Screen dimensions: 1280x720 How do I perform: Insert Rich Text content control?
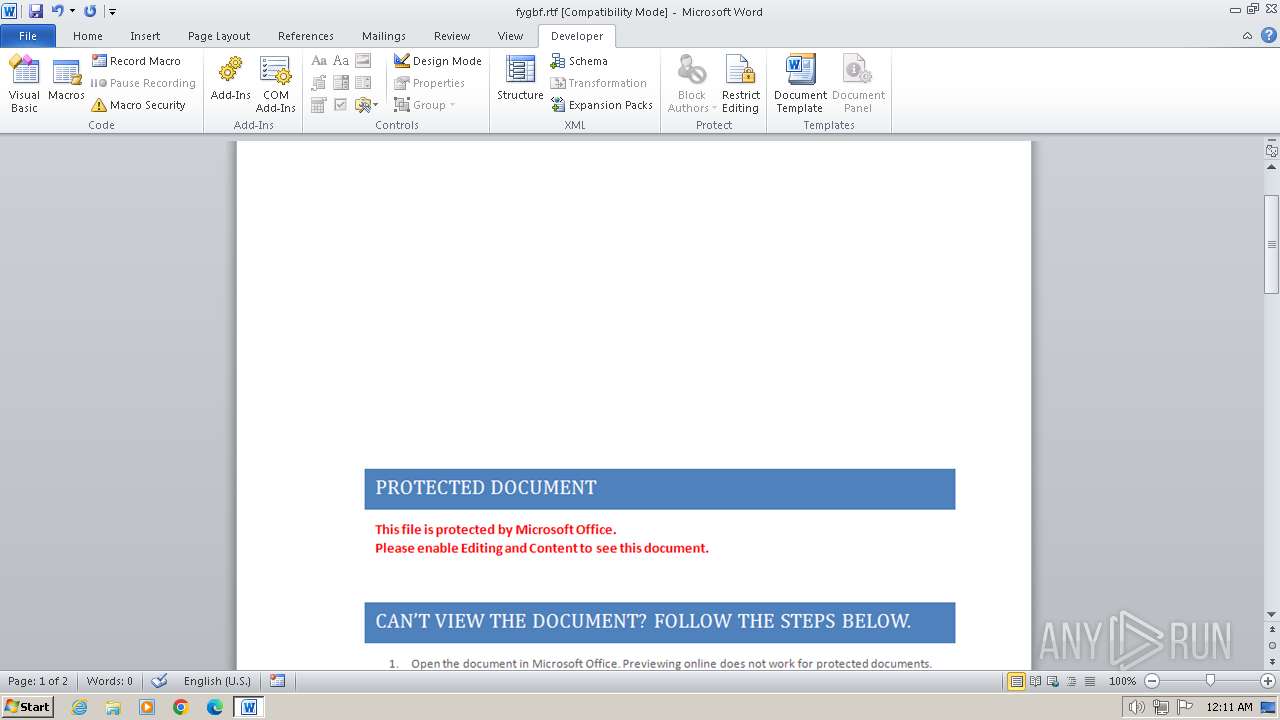point(319,61)
